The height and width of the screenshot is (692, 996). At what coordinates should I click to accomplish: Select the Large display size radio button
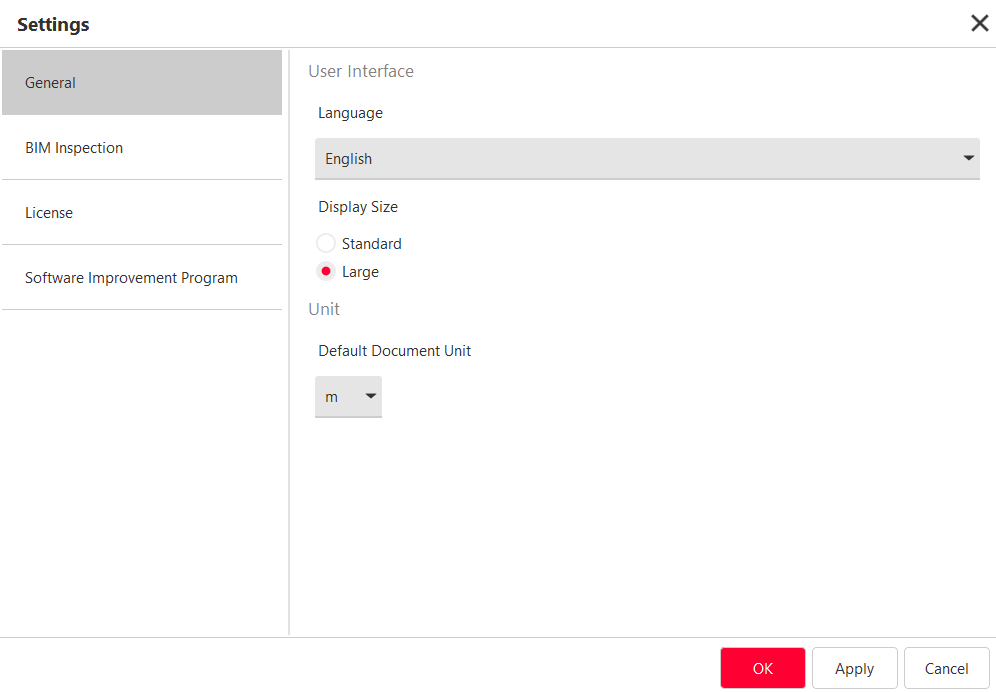pos(326,272)
